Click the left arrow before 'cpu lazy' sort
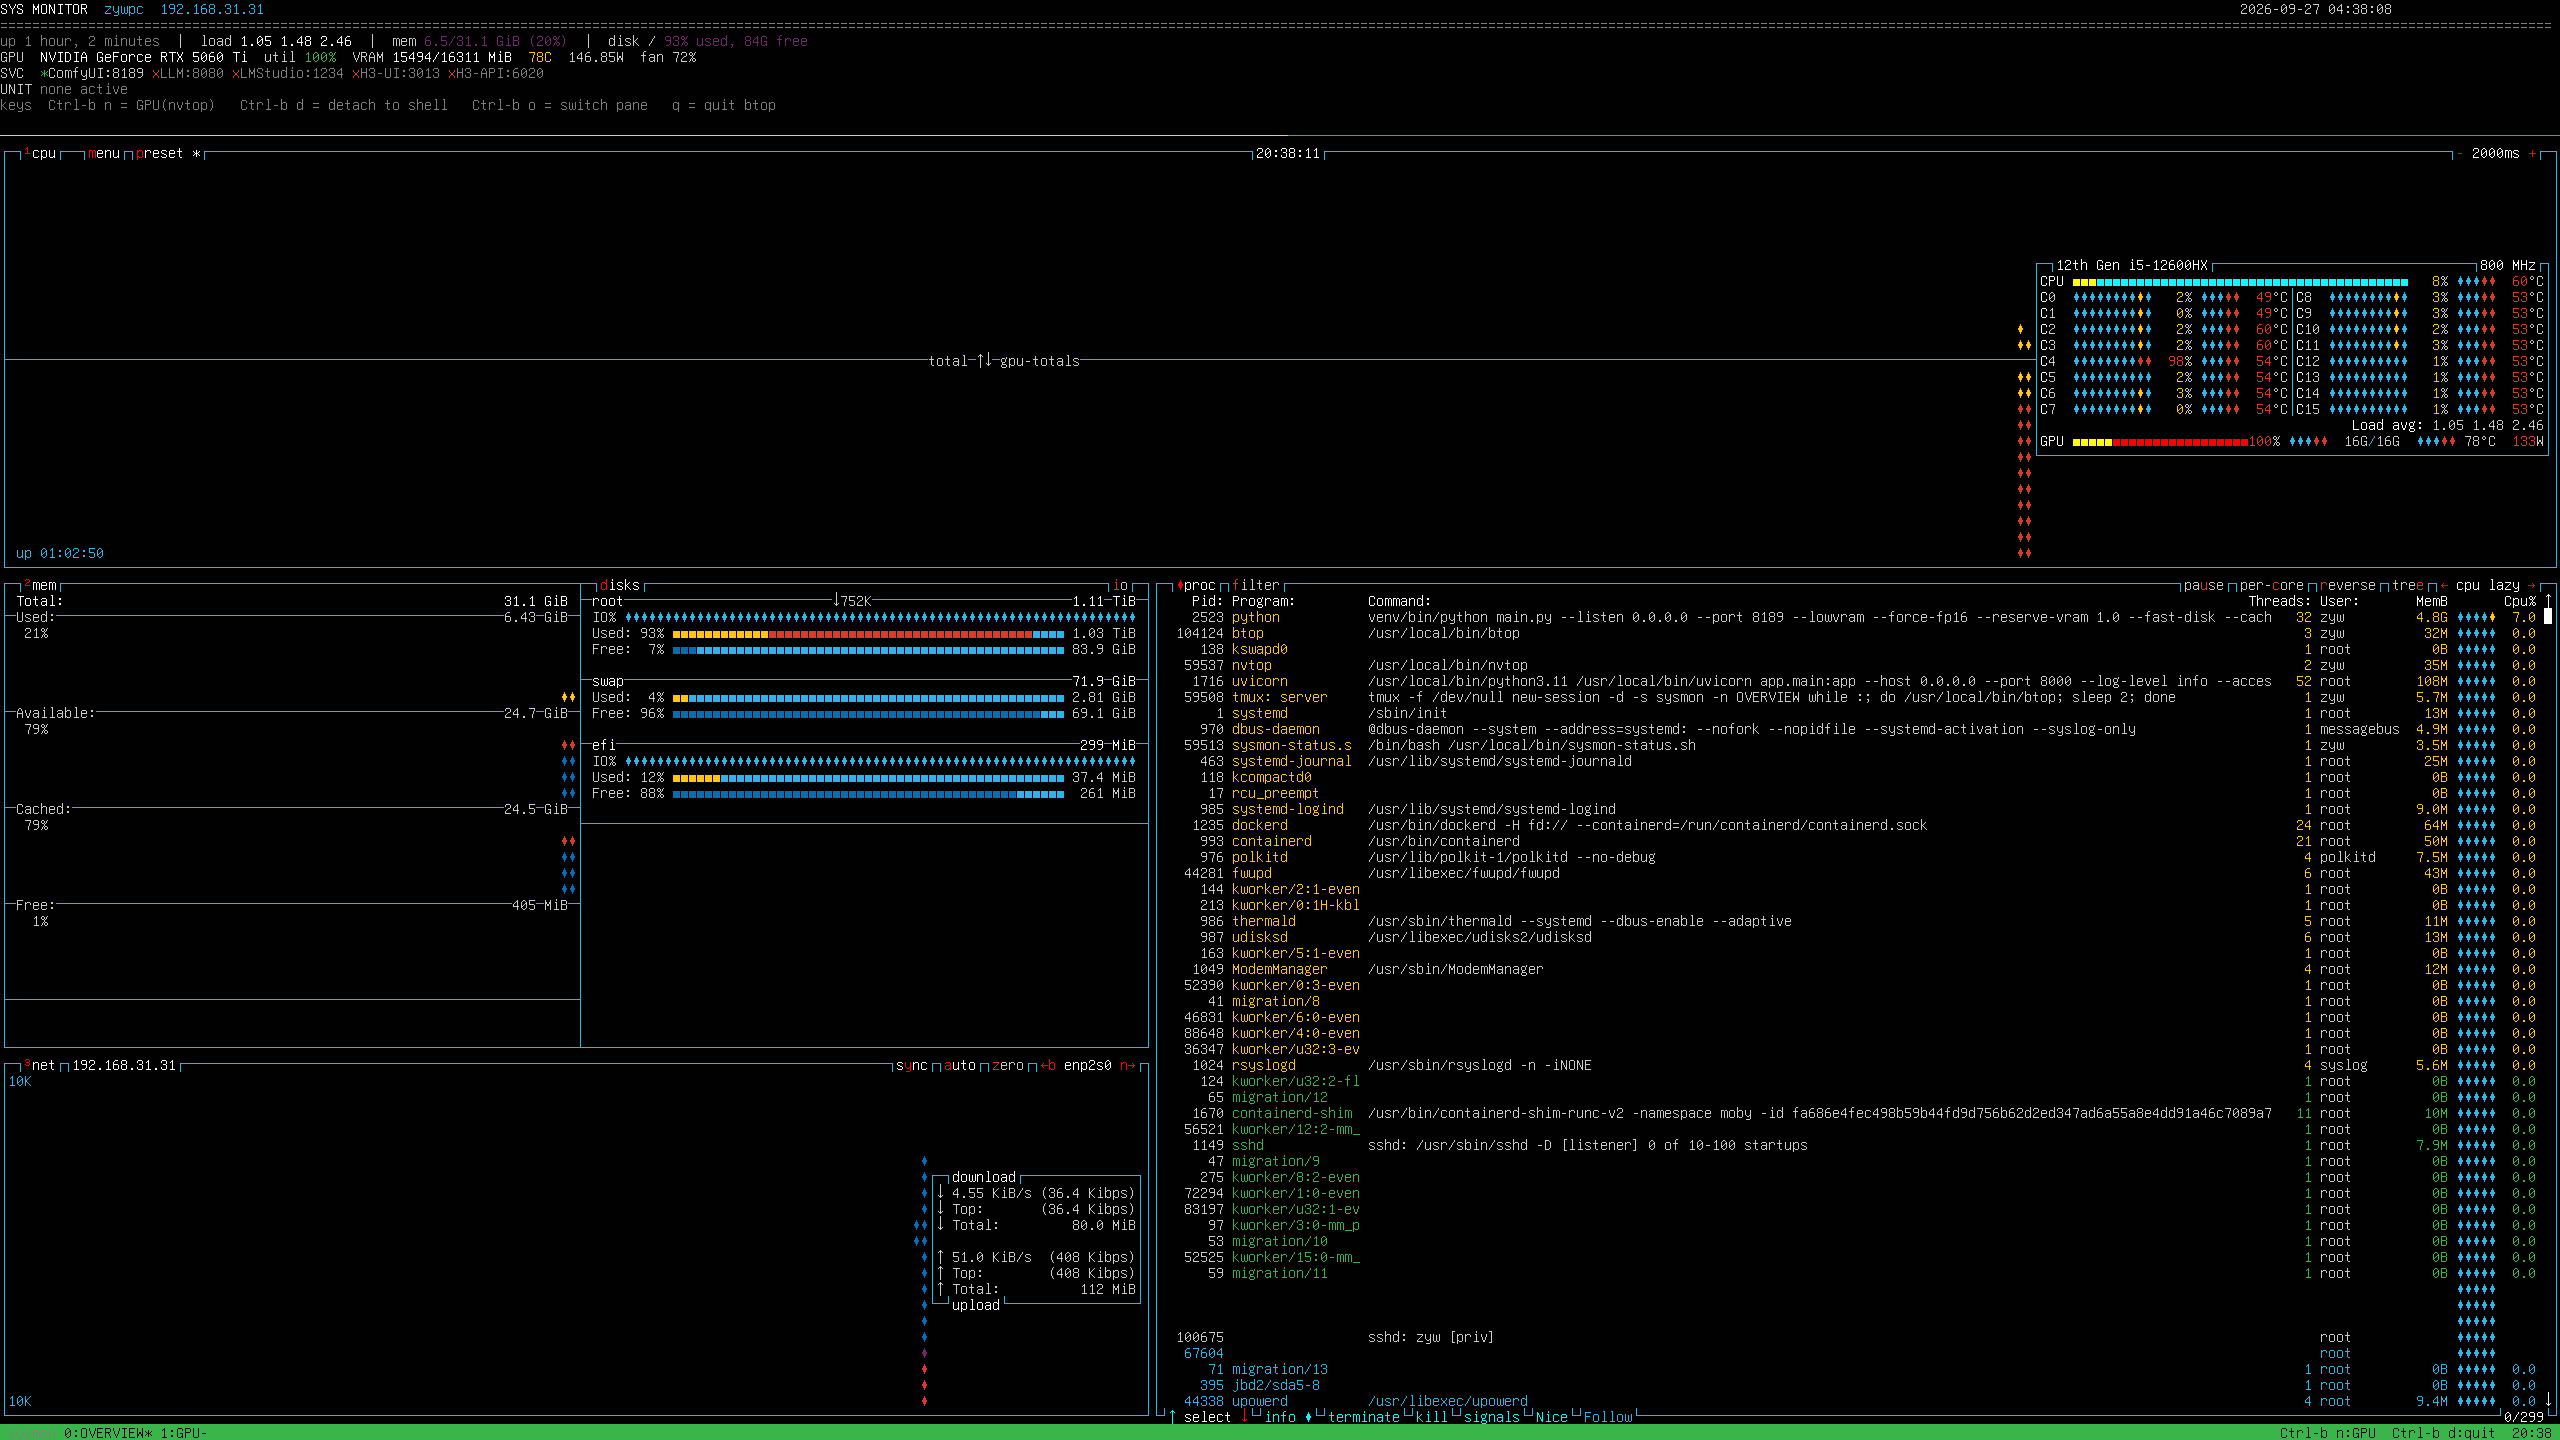 [2444, 585]
